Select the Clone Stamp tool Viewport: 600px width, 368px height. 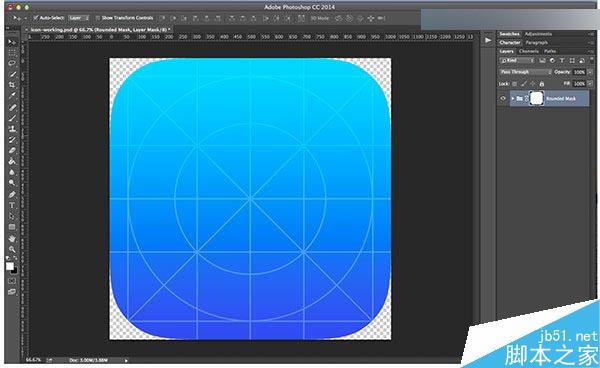pyautogui.click(x=12, y=129)
